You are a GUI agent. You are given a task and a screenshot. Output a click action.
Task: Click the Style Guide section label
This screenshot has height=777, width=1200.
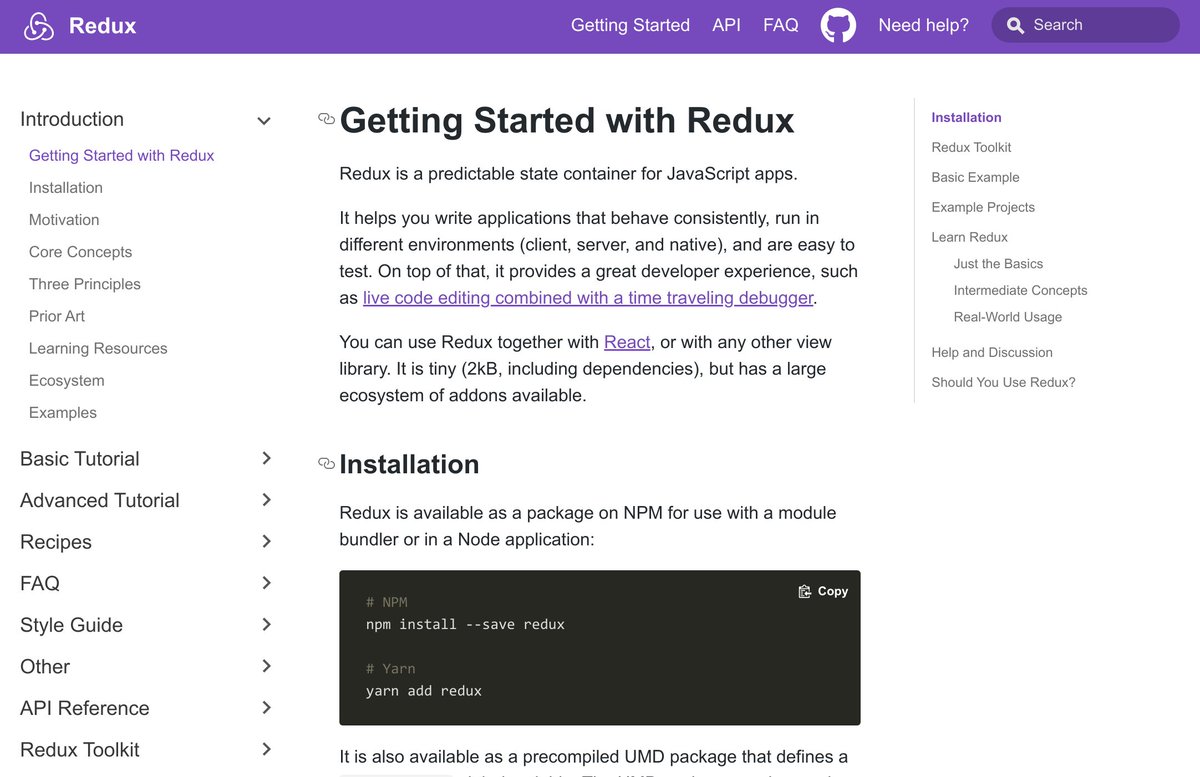coord(71,625)
